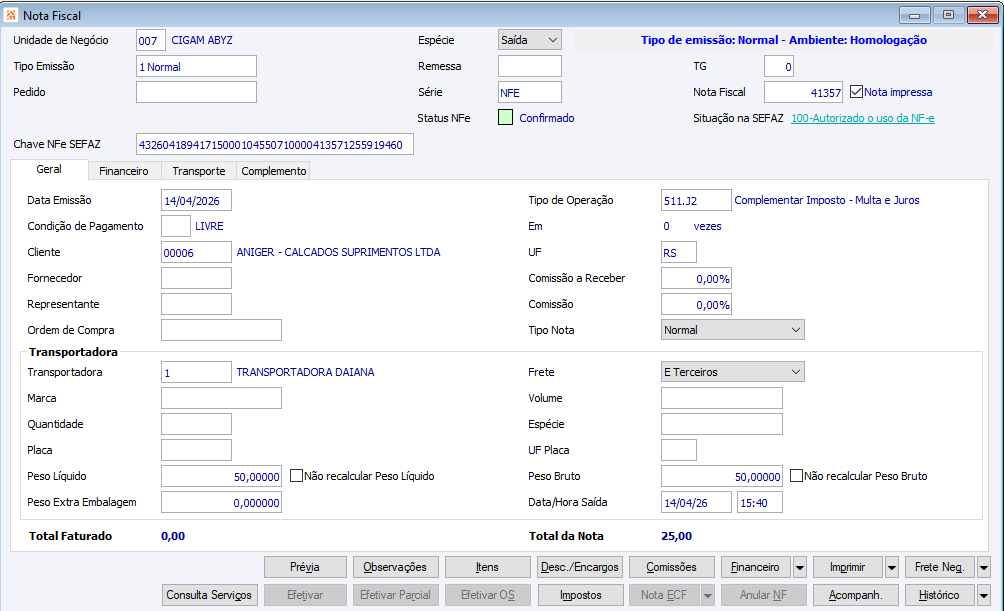The width and height of the screenshot is (1004, 611).
Task: Switch to the Geral tab
Action: pos(49,169)
